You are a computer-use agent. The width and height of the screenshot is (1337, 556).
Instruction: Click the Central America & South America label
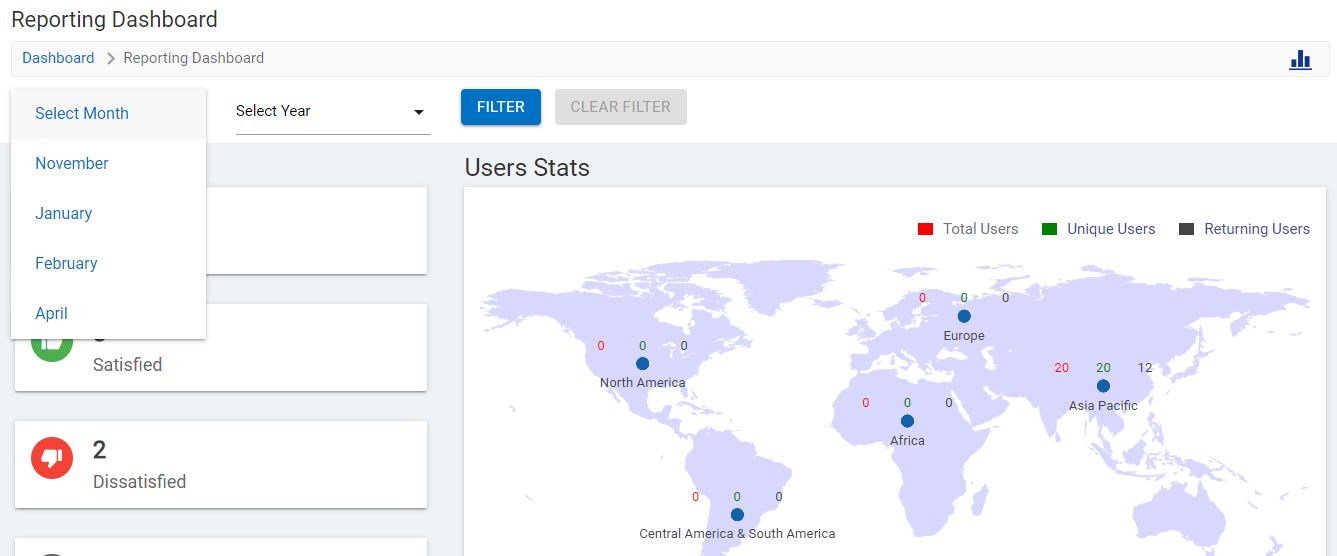point(737,534)
